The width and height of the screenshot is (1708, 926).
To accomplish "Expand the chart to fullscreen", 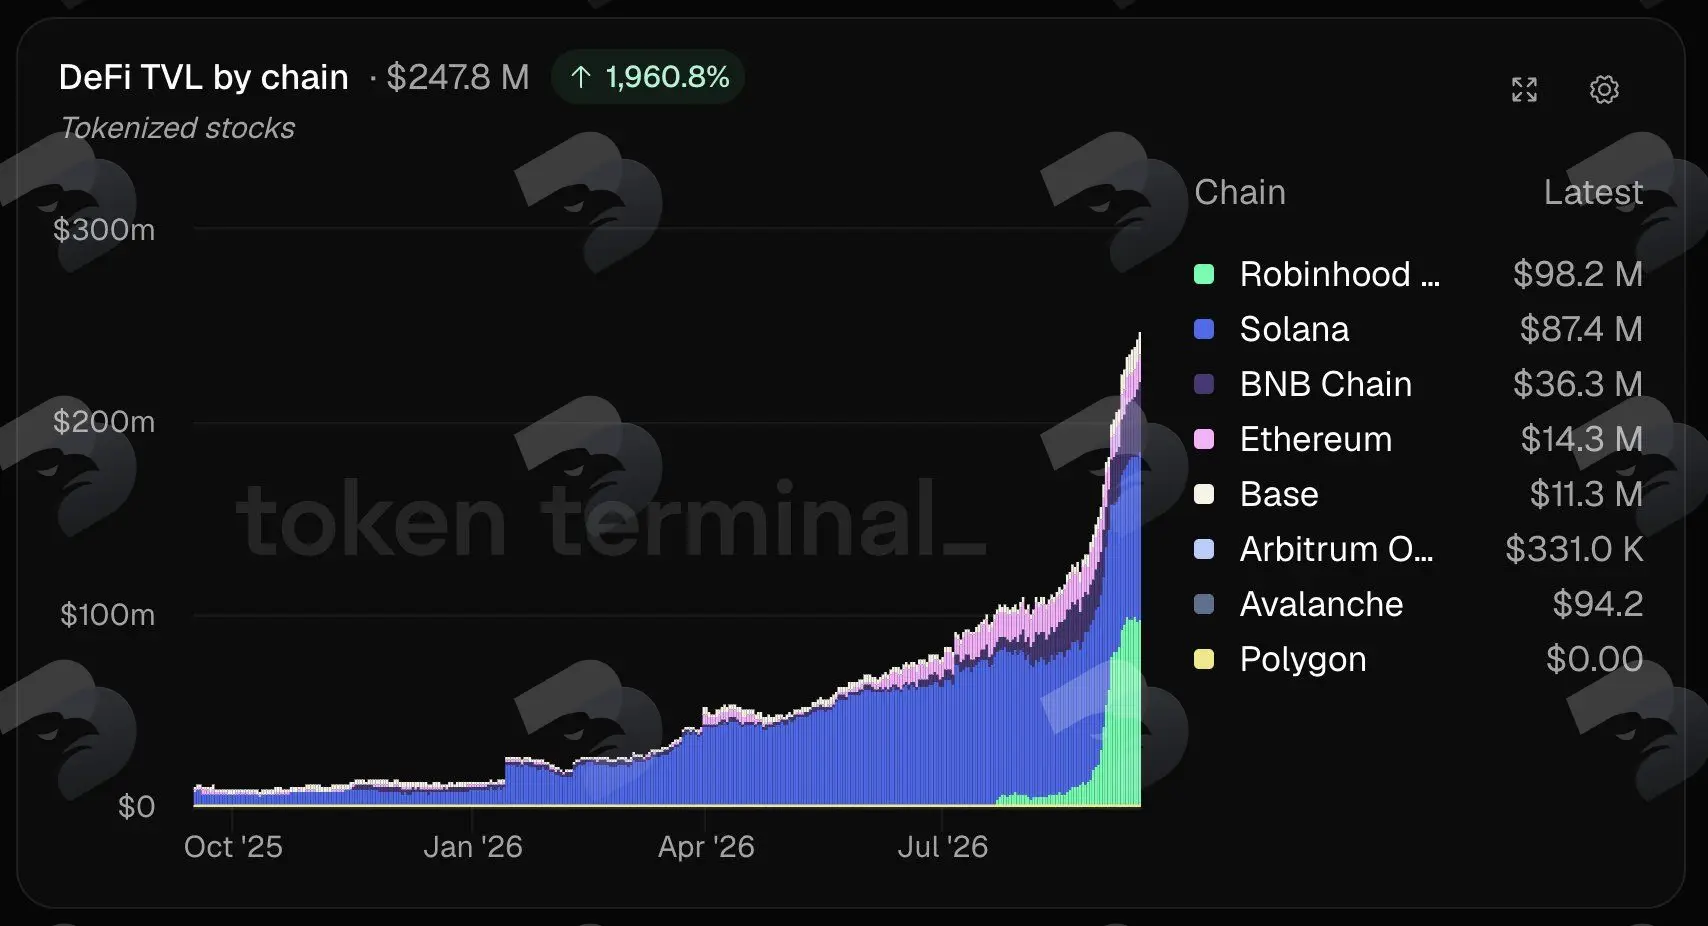I will (x=1524, y=90).
